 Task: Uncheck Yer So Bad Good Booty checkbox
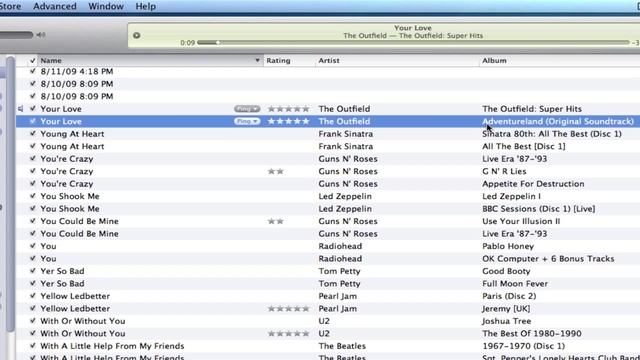point(33,271)
